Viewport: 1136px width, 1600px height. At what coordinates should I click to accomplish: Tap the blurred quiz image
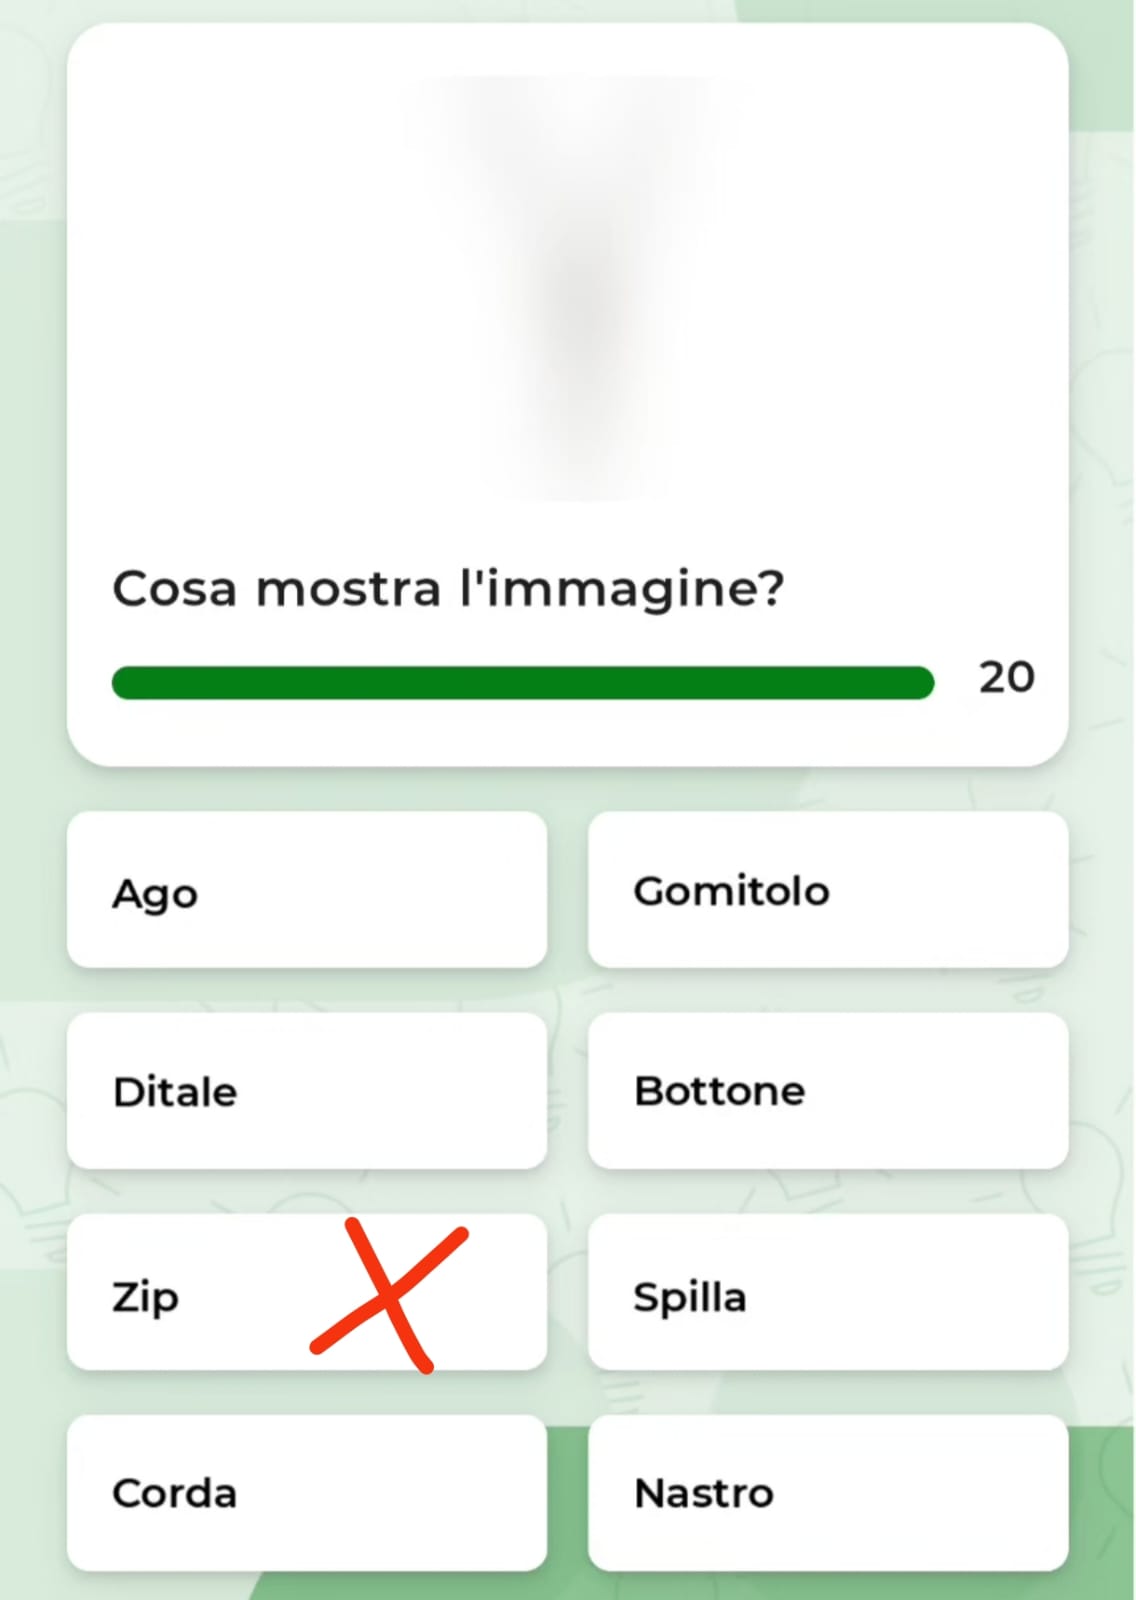click(580, 290)
